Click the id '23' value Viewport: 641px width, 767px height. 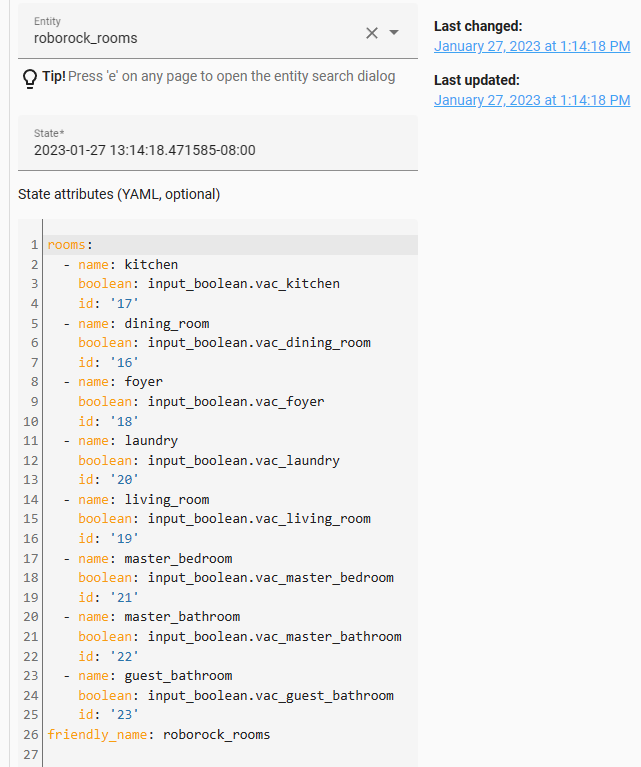[124, 715]
